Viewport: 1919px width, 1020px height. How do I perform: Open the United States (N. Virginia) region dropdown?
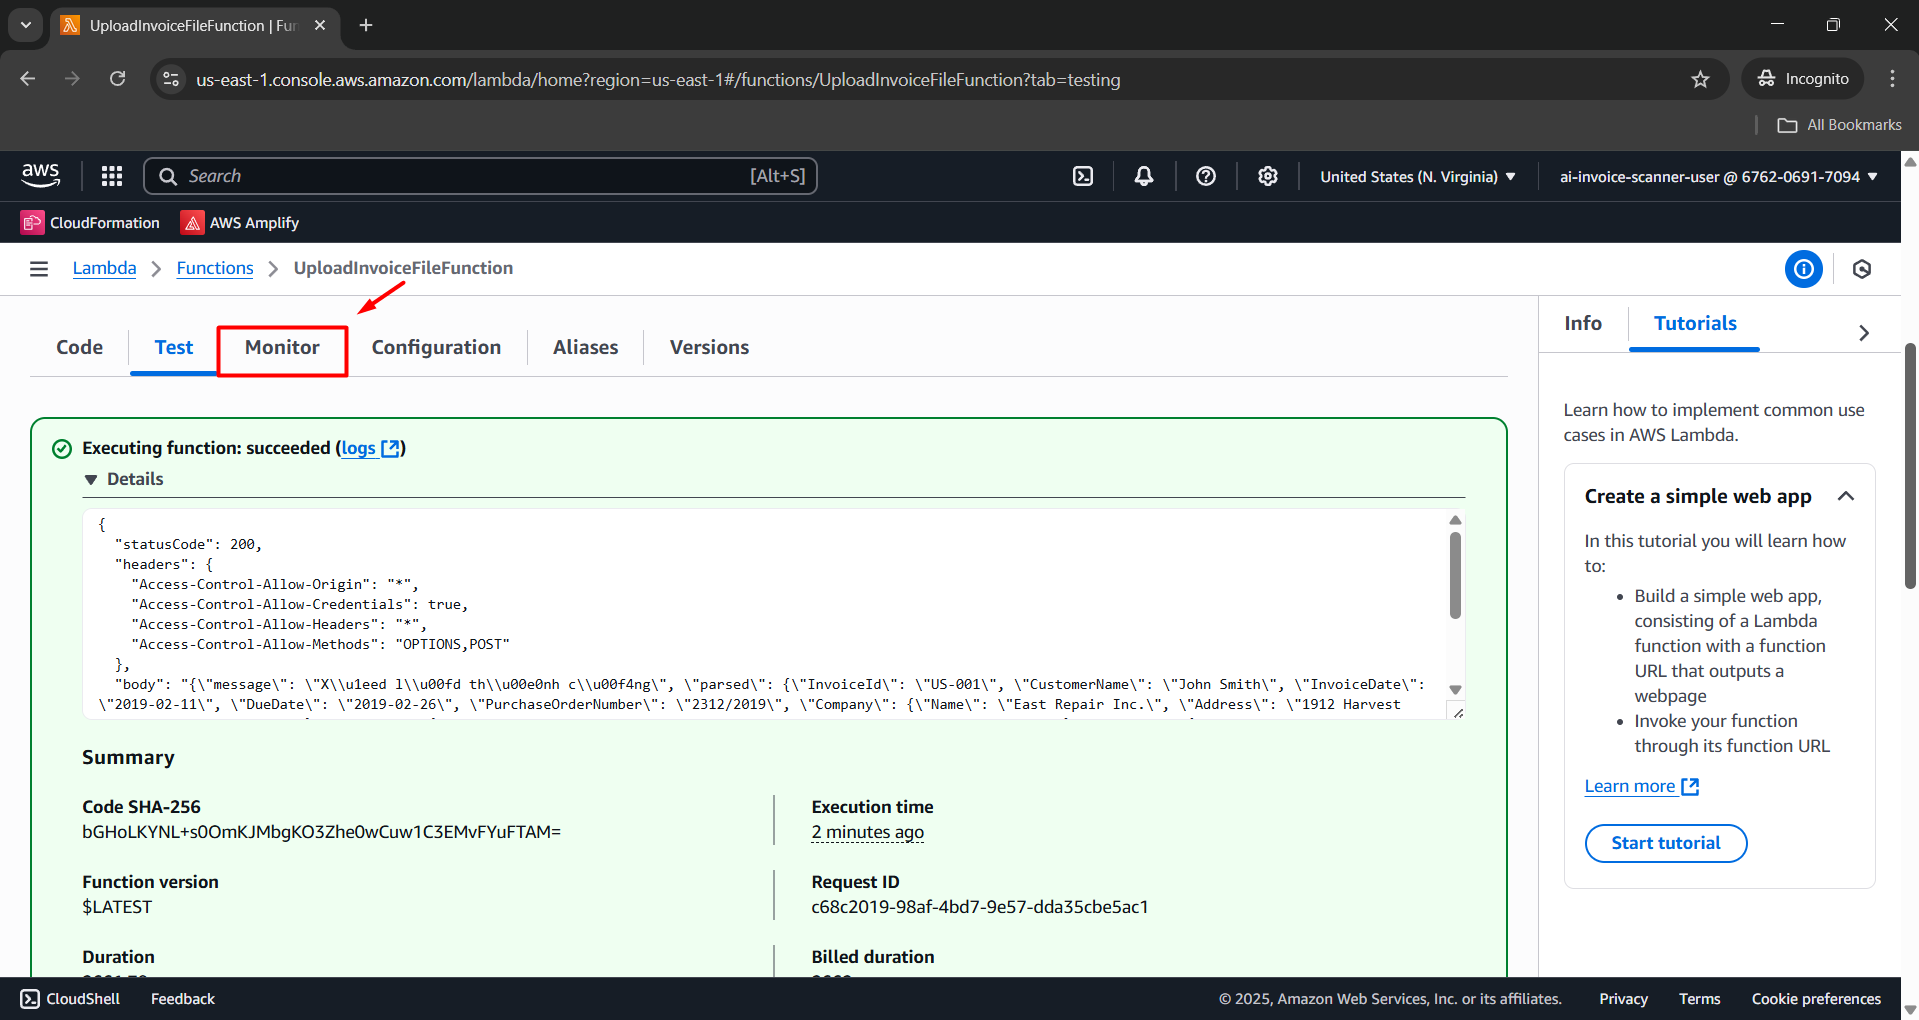pyautogui.click(x=1417, y=177)
